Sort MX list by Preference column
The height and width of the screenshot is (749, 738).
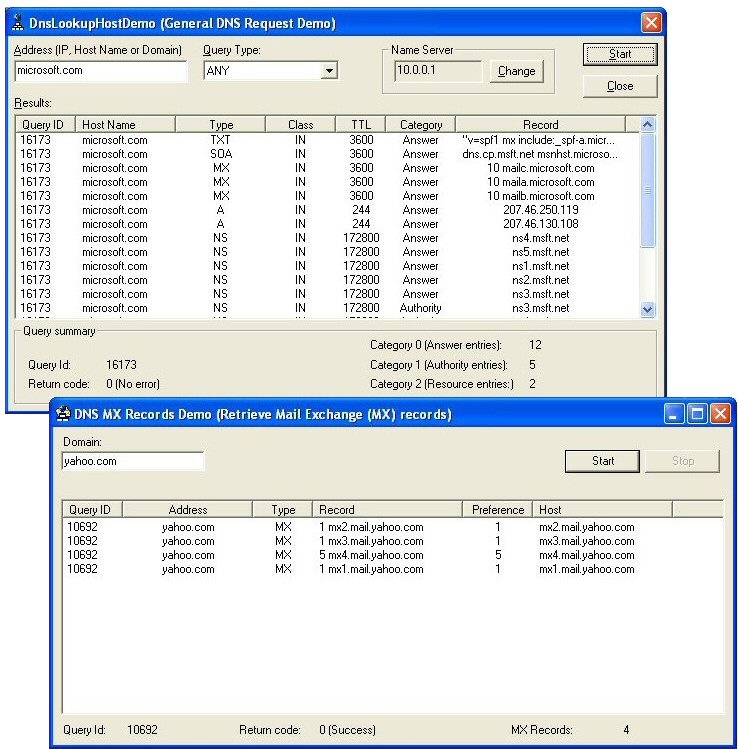497,510
